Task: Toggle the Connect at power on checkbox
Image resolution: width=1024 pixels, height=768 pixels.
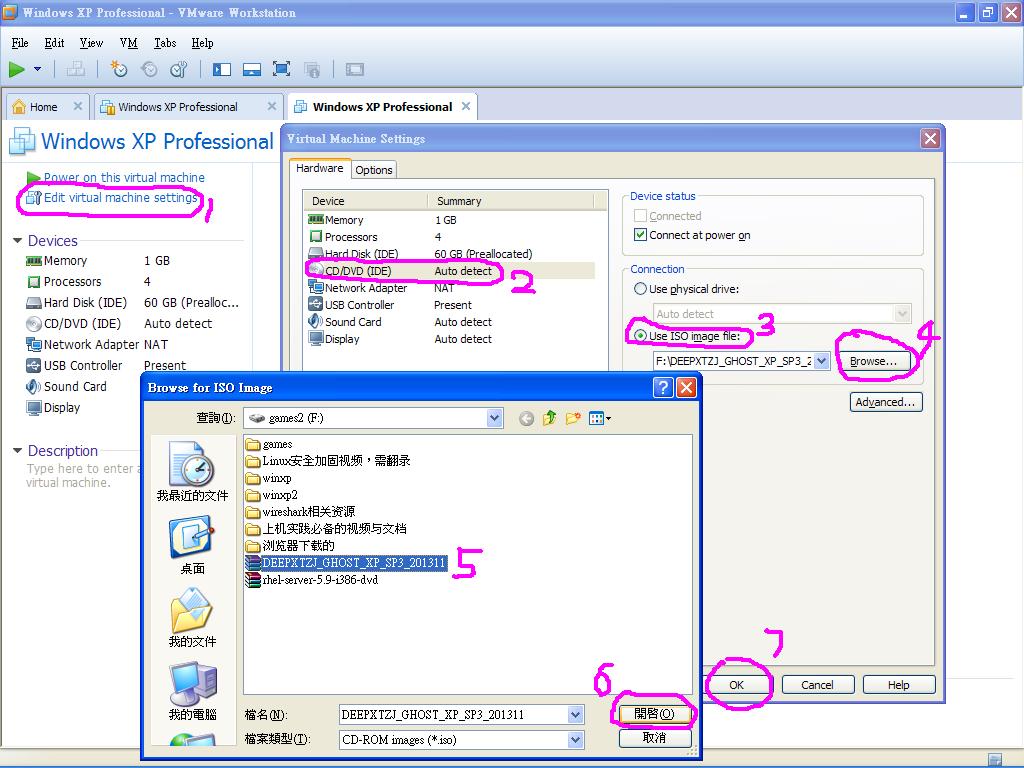Action: point(641,235)
